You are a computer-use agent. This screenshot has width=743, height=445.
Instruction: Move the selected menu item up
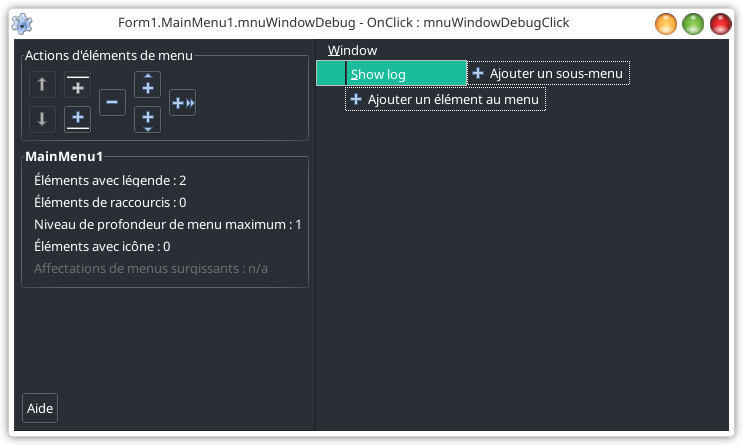pos(42,86)
